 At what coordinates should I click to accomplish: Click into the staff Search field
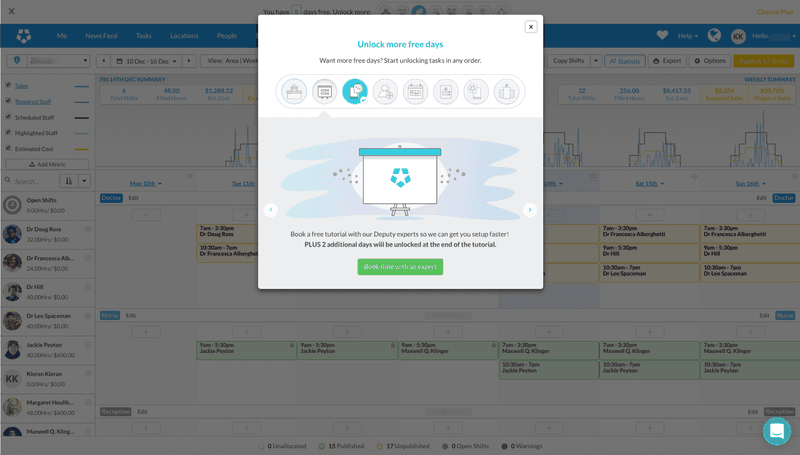31,181
